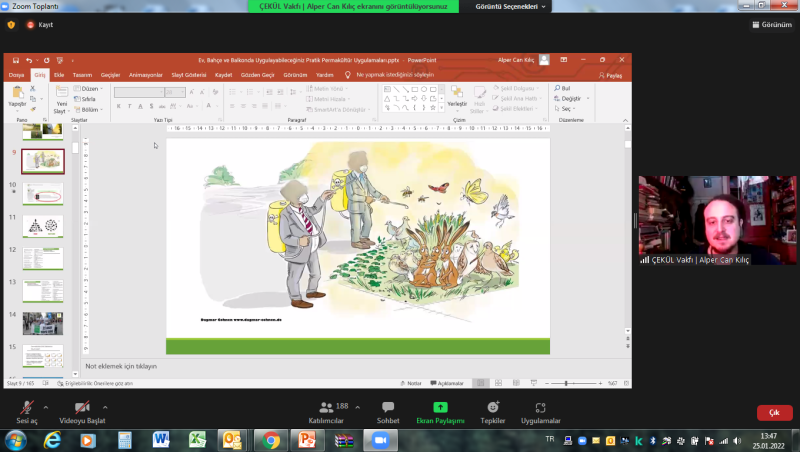Open the Tasarım ribbon tab

click(82, 75)
